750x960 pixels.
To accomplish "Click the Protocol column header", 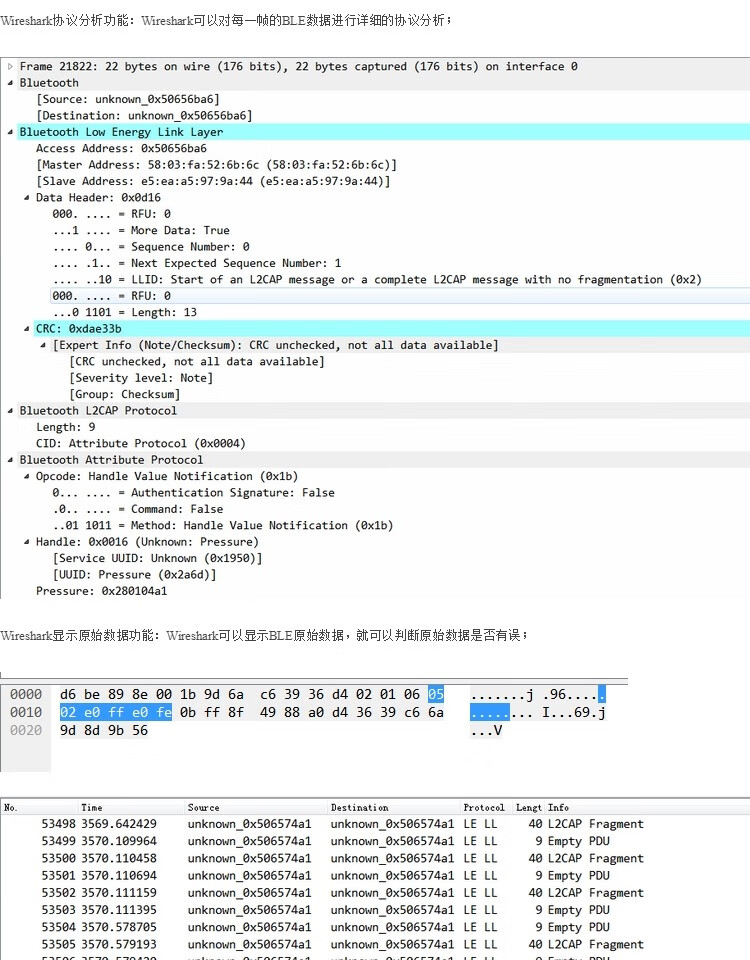I will [484, 807].
